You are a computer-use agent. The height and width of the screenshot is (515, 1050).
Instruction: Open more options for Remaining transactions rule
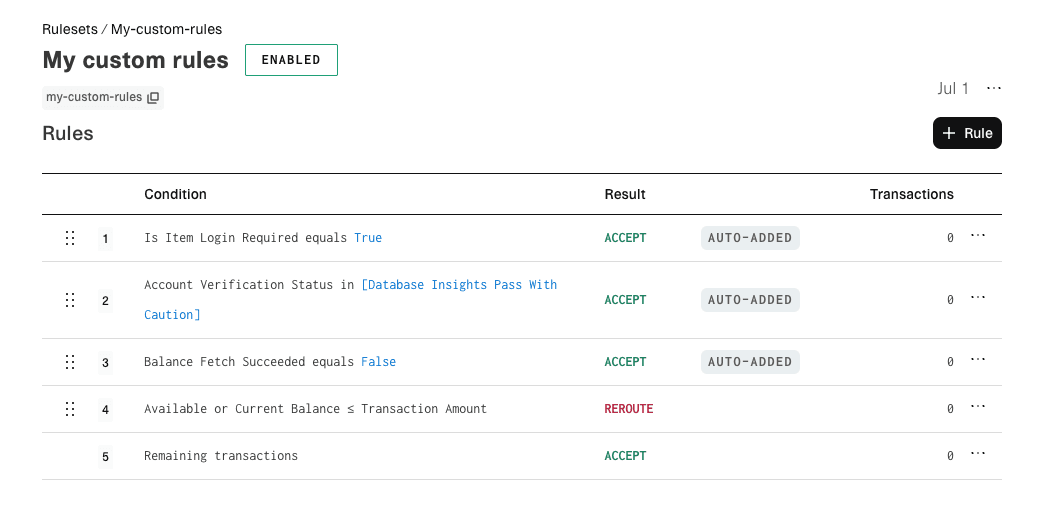(978, 454)
